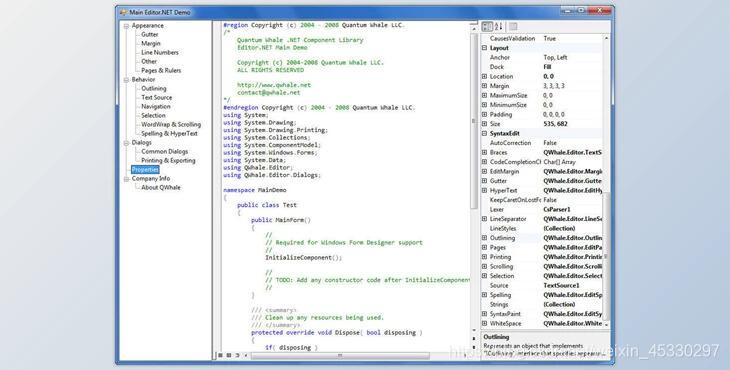The width and height of the screenshot is (730, 370).
Task: Click the editor horizontal scrollbar thumb
Action: (x=340, y=356)
